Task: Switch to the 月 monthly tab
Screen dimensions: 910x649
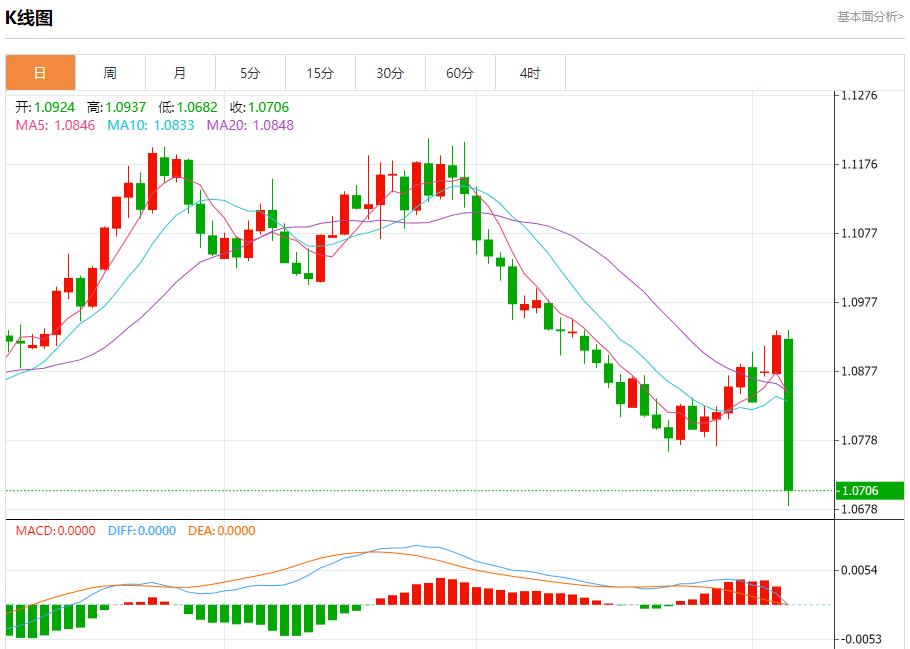Action: (x=180, y=73)
